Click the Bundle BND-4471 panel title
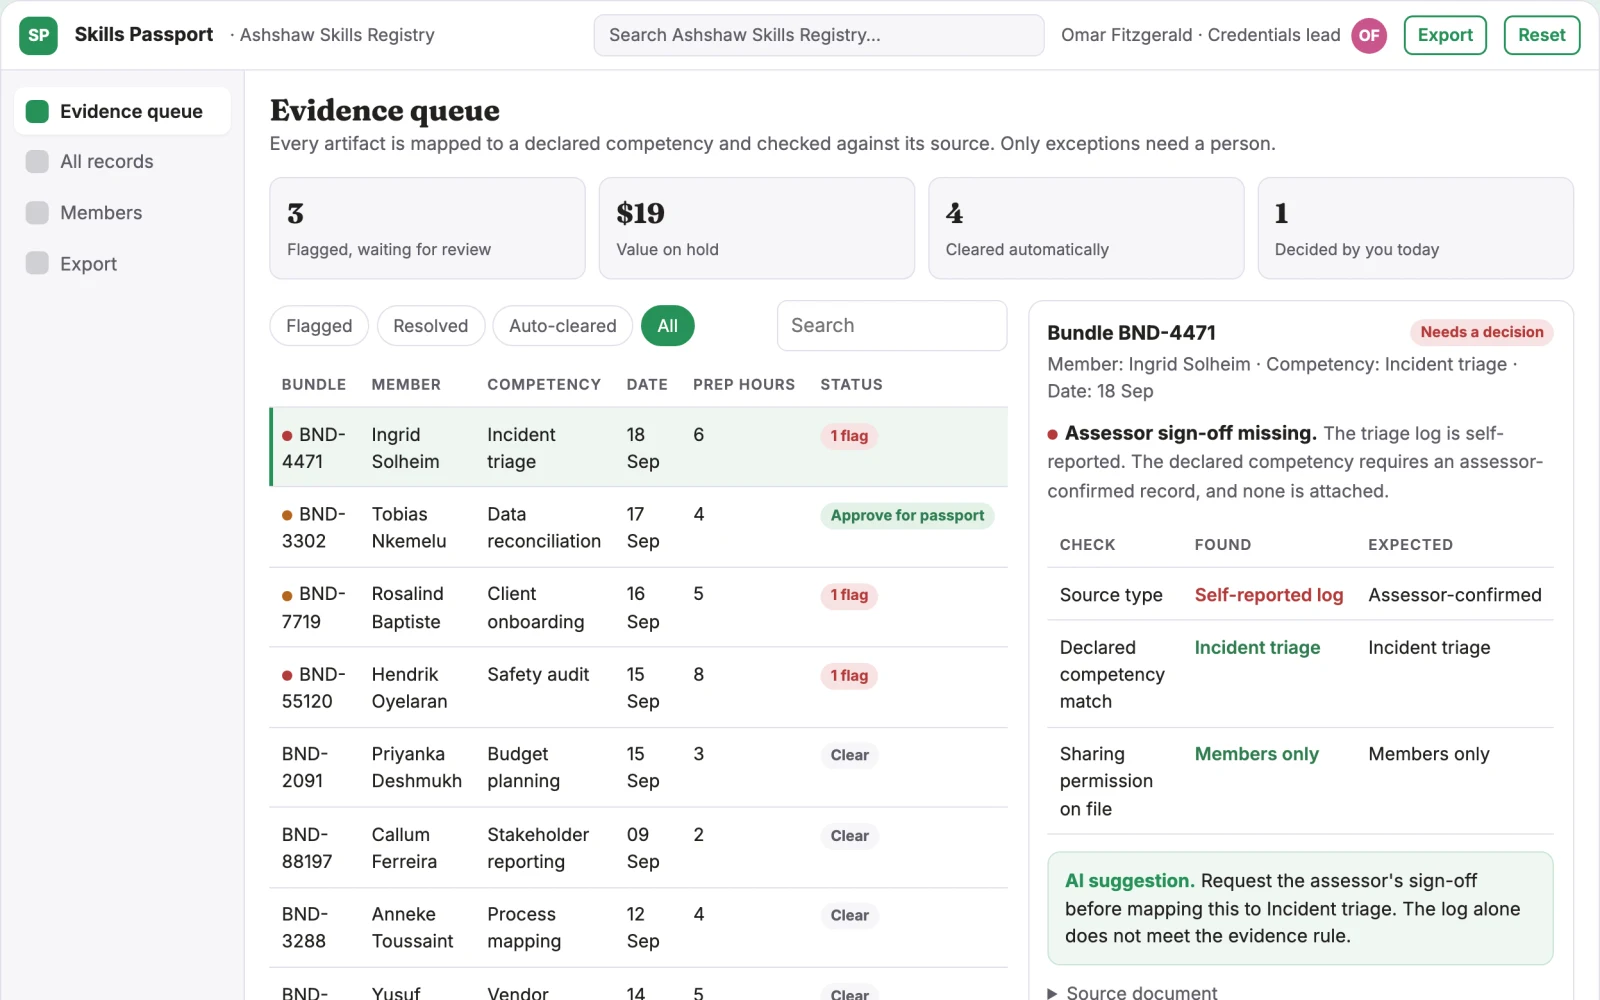Screen dimensions: 1600x1000 coord(1131,333)
